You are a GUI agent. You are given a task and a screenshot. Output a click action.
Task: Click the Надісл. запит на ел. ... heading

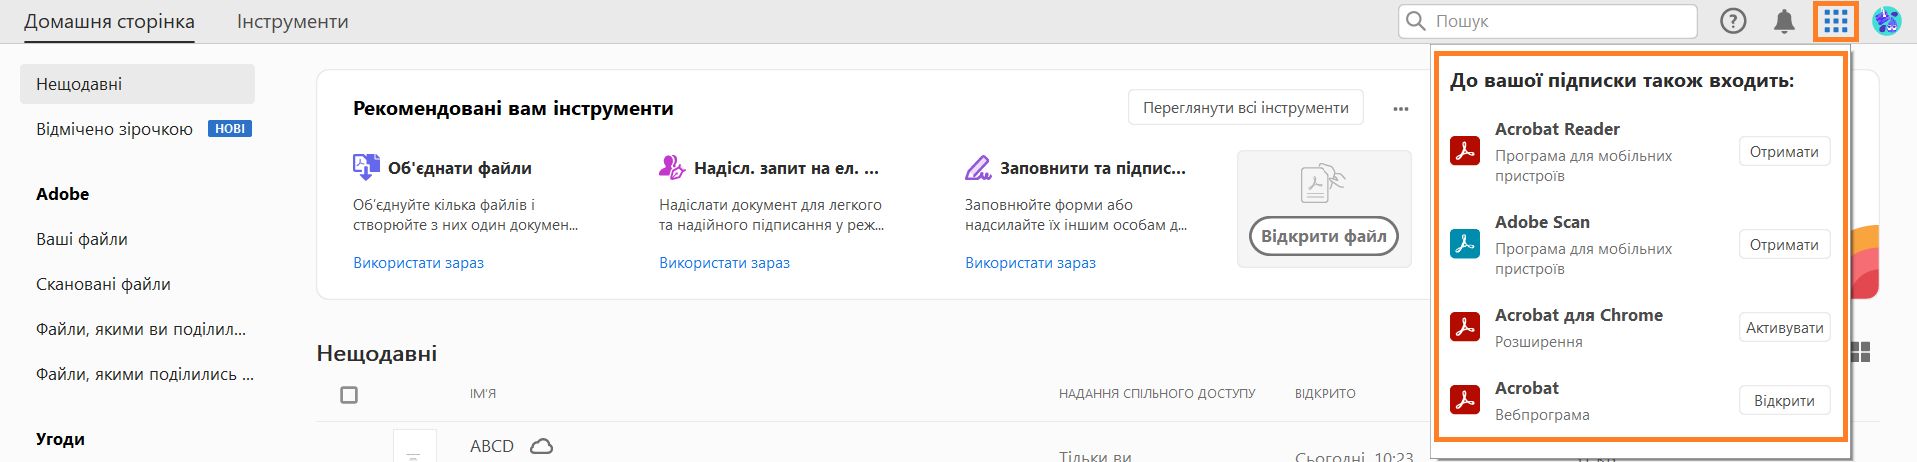point(786,168)
